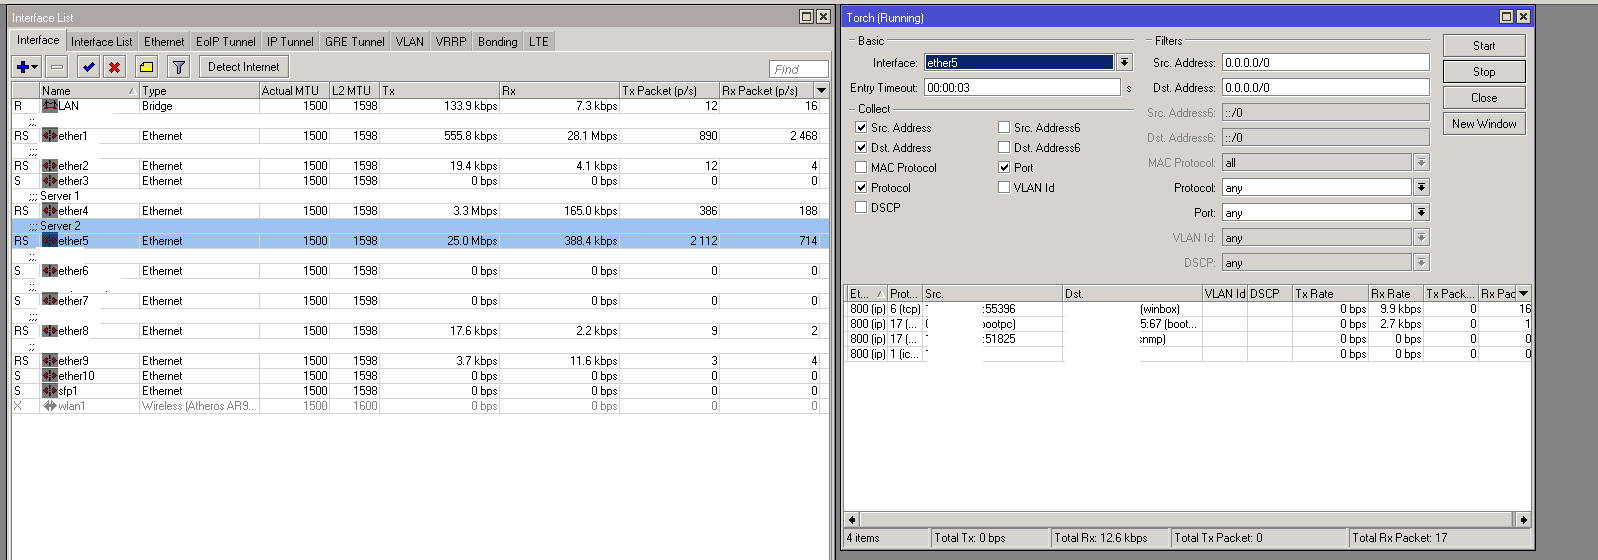Click the Detect Internet button
This screenshot has width=1598, height=560.
pos(244,67)
